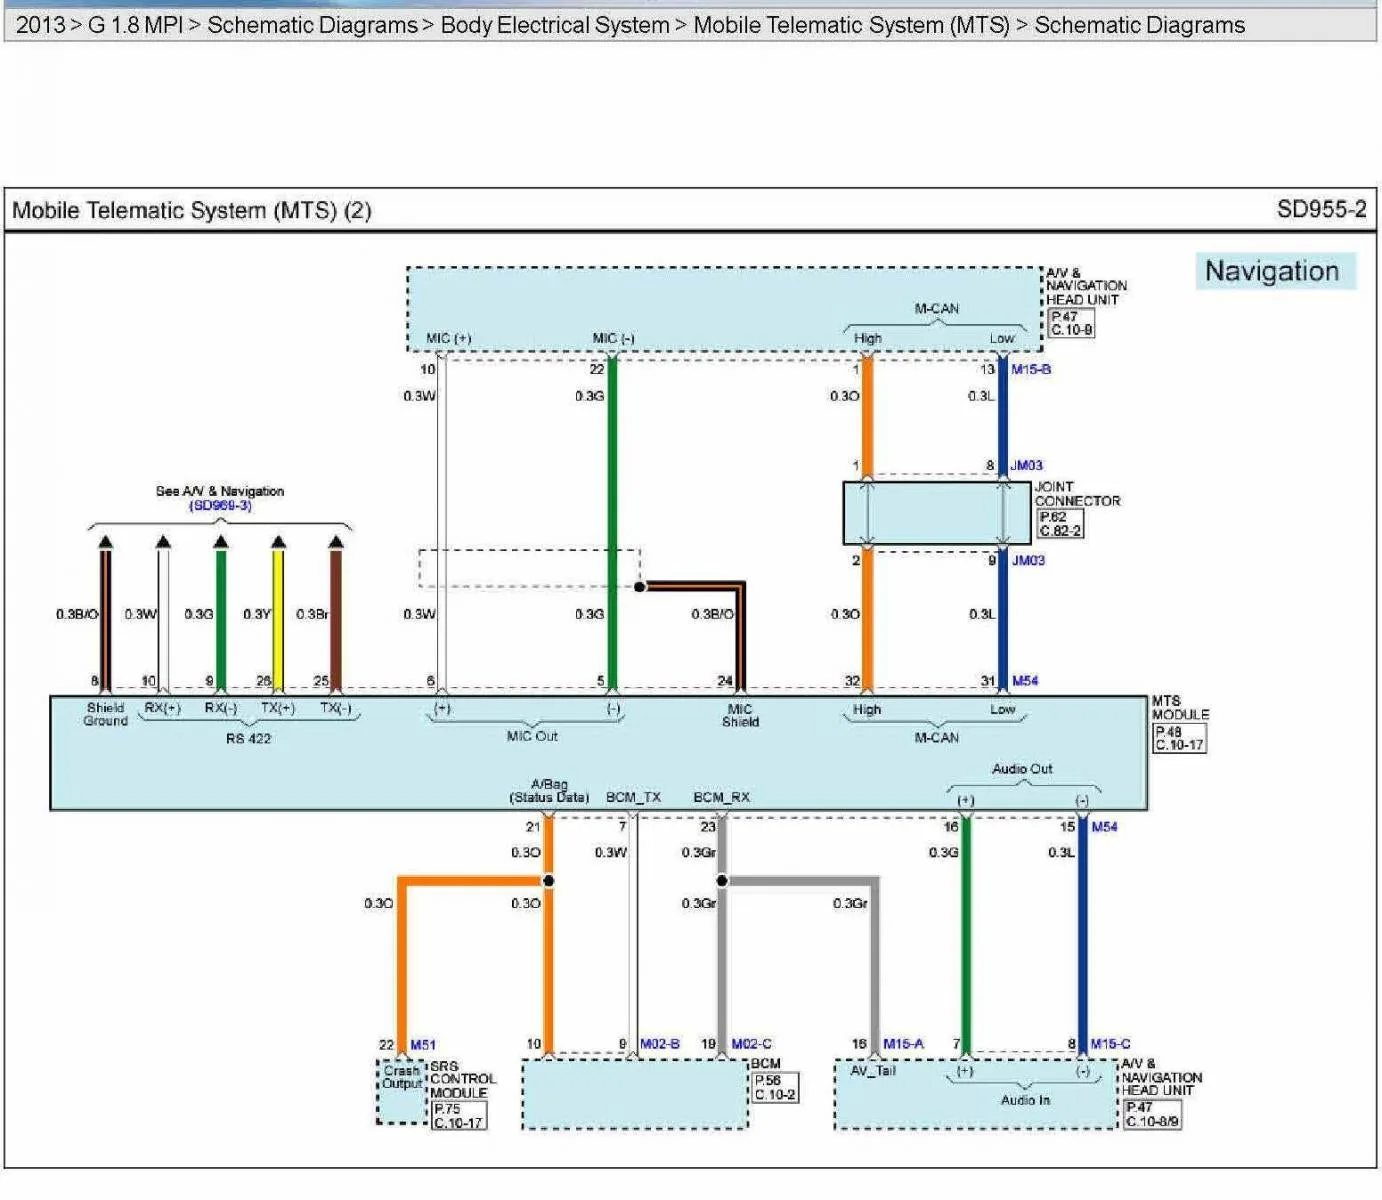1382x1200 pixels.
Task: Click the 'TX(+)' terminal label
Action: pyautogui.click(x=278, y=708)
